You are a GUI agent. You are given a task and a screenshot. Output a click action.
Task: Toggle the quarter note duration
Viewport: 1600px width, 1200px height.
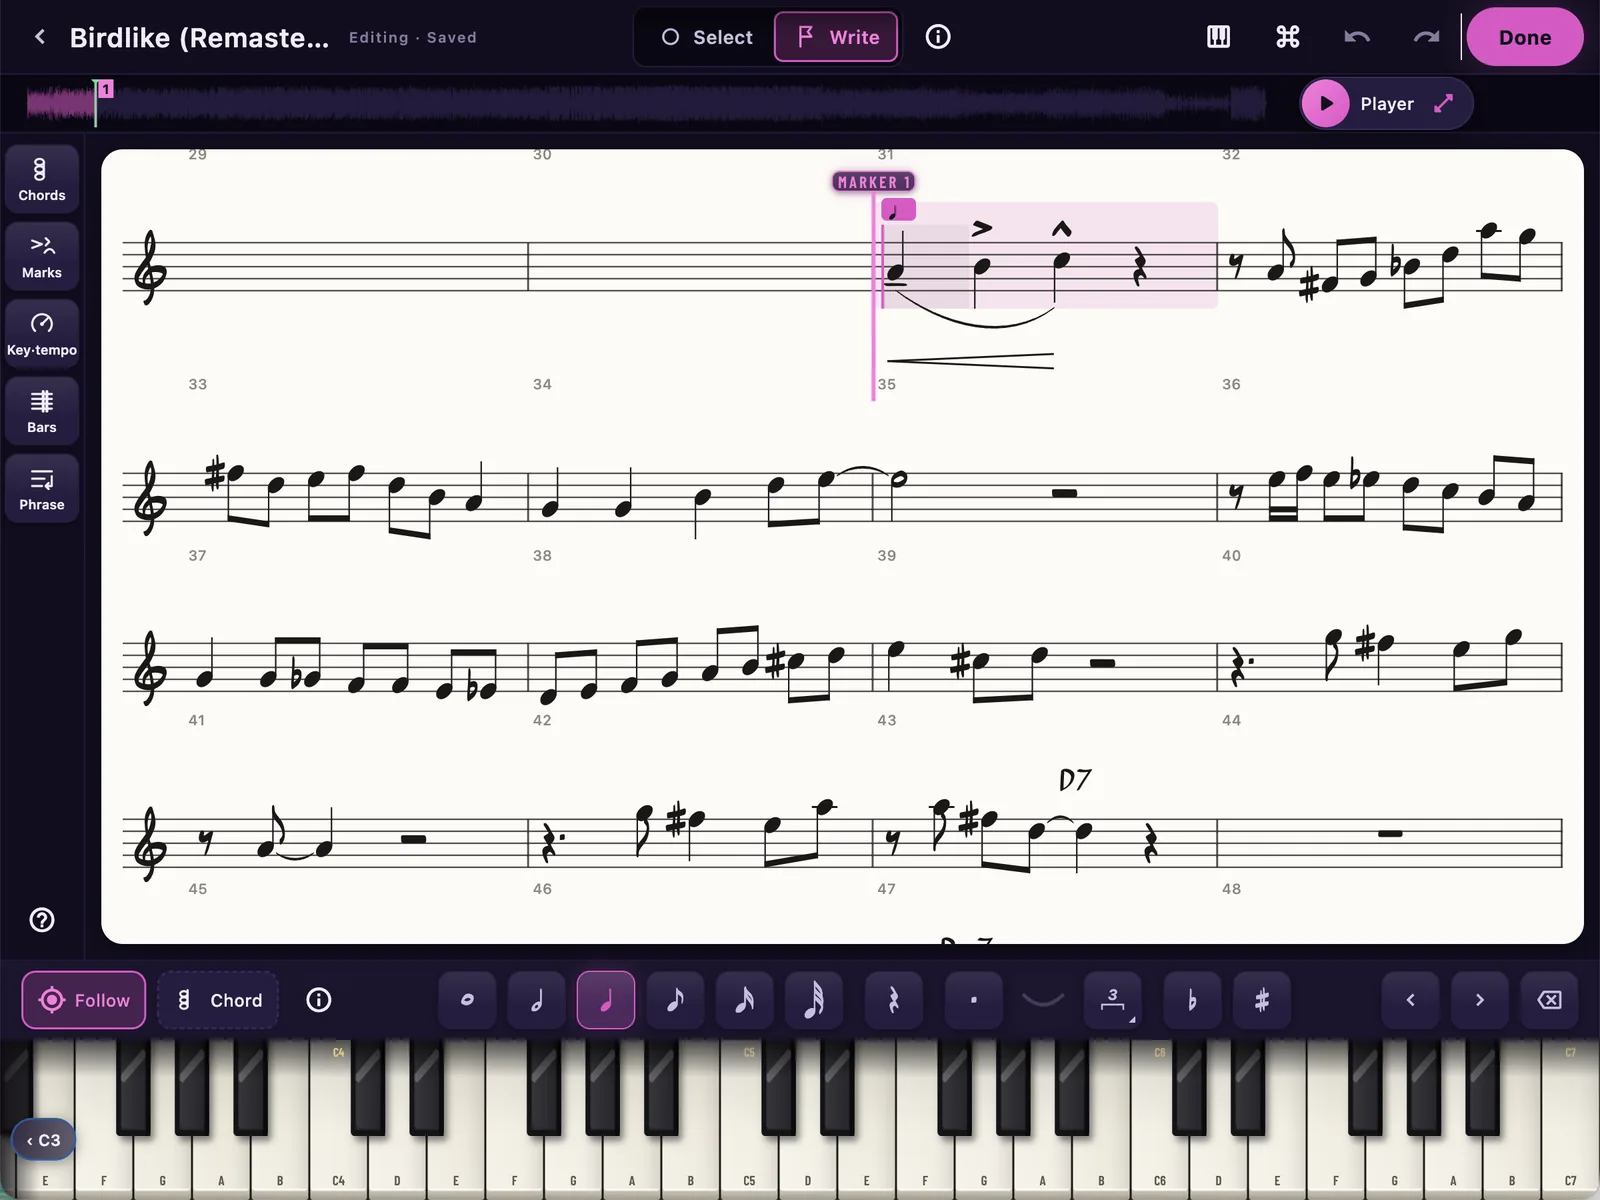(x=606, y=1000)
